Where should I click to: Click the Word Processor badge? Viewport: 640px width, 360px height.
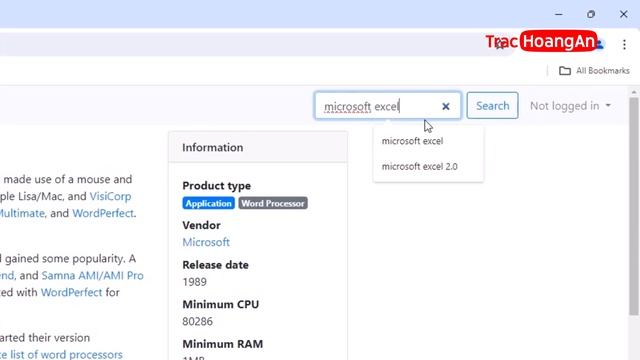[273, 203]
